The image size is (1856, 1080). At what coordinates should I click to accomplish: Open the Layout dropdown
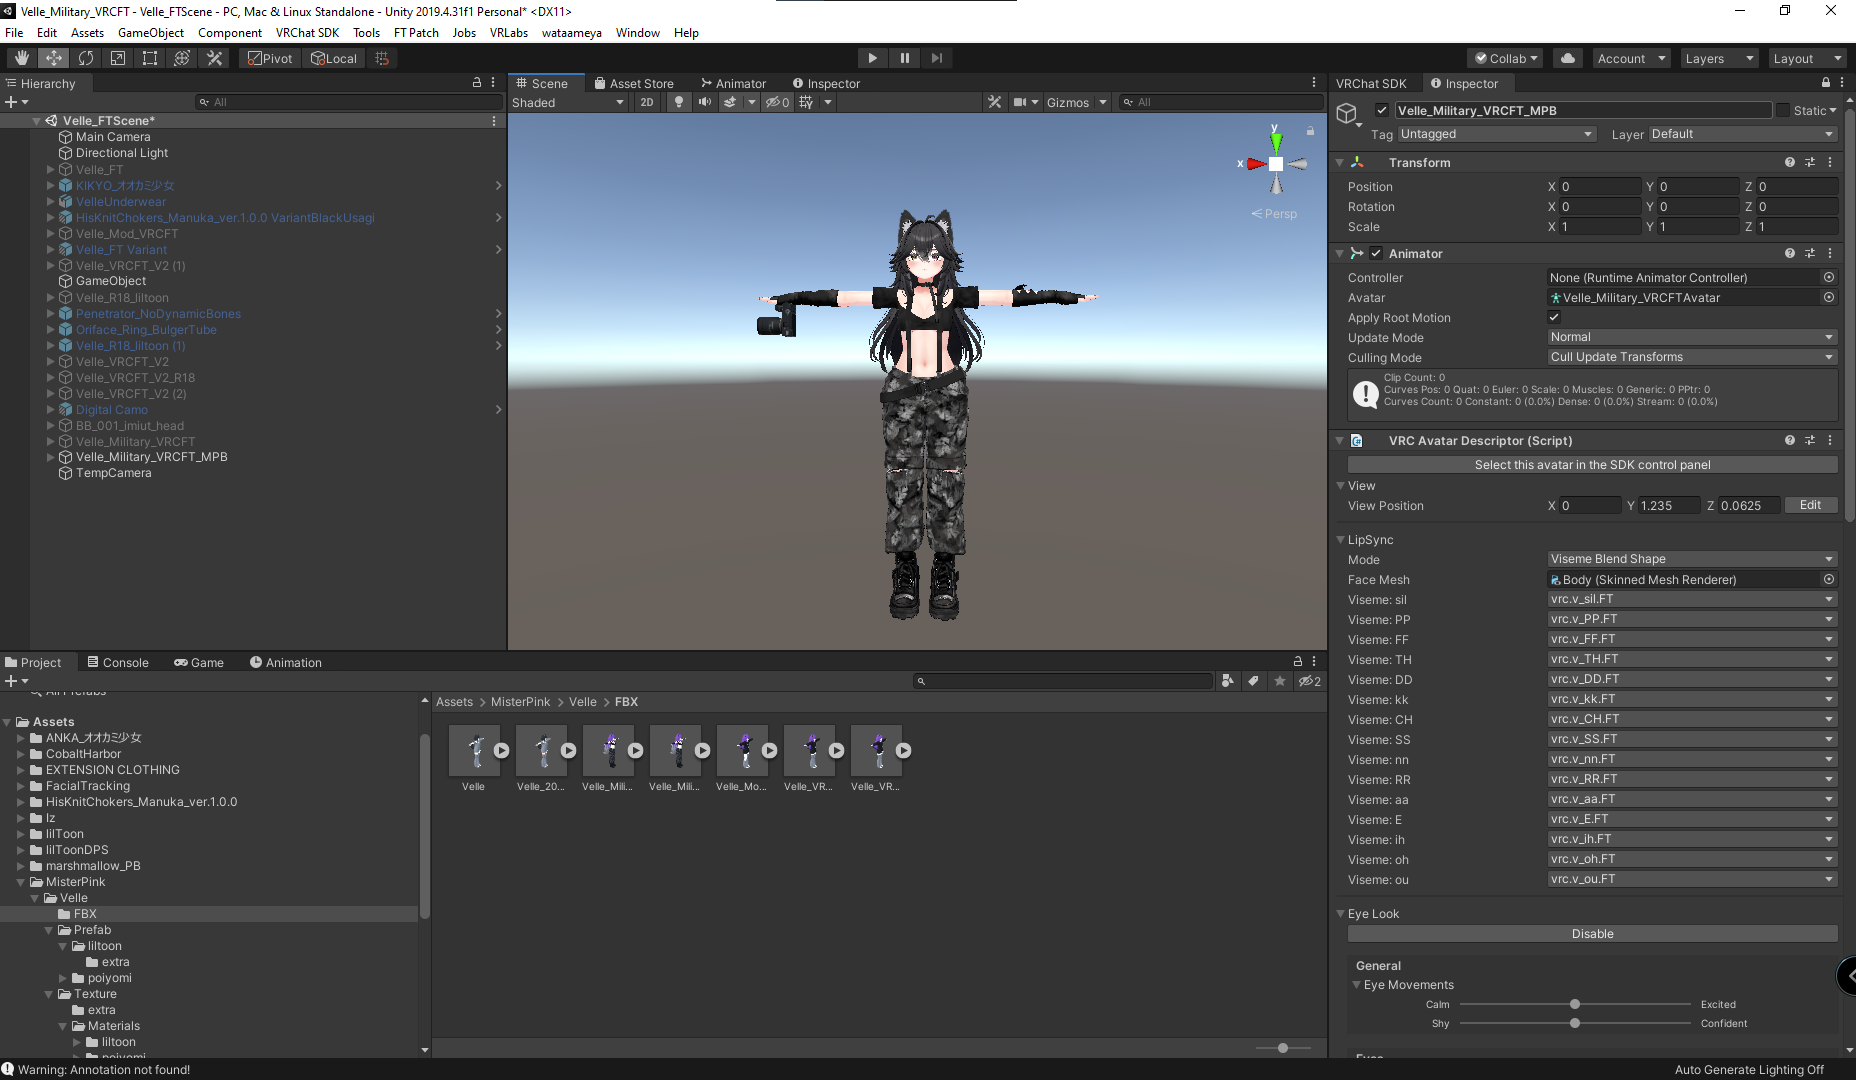(1807, 58)
